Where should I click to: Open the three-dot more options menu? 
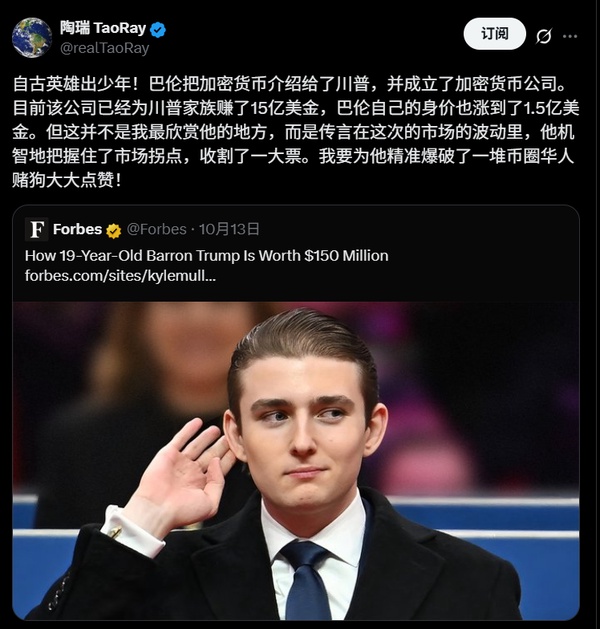570,36
